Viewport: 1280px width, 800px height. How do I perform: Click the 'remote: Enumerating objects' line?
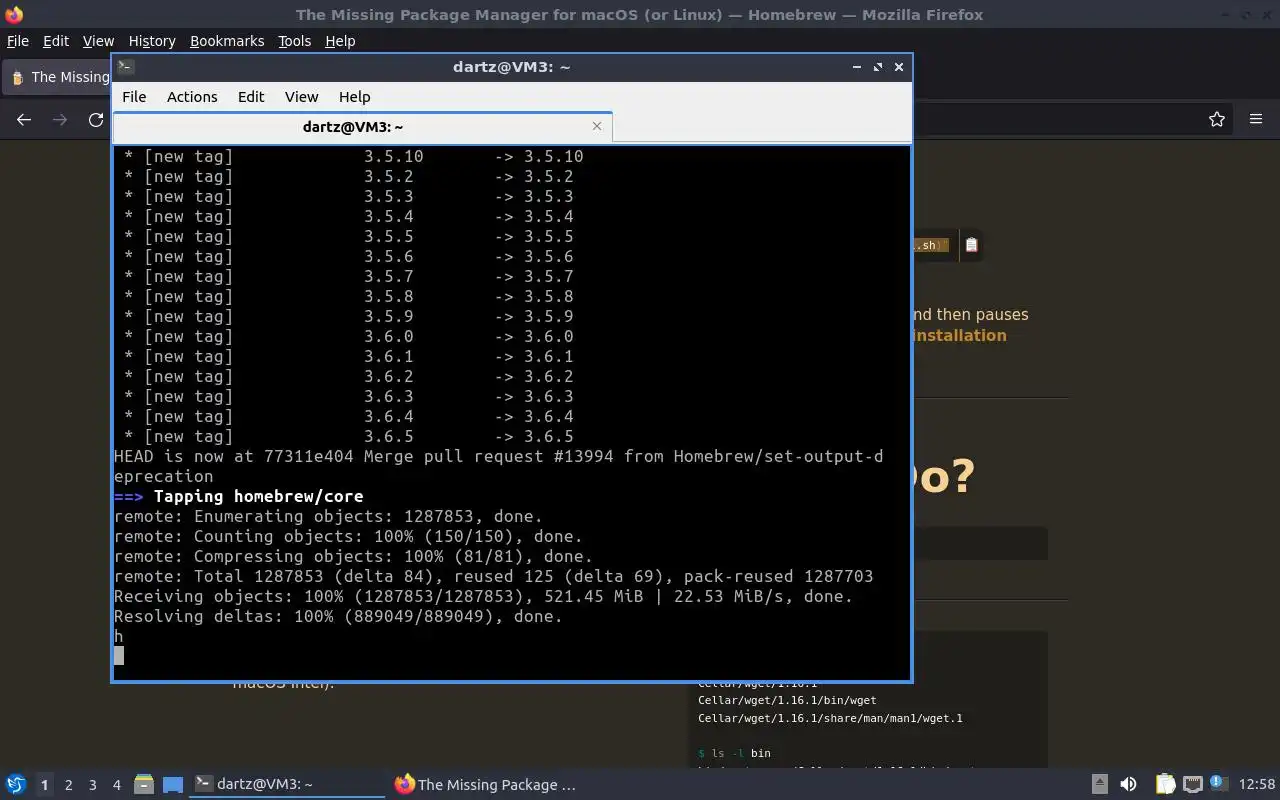click(328, 517)
